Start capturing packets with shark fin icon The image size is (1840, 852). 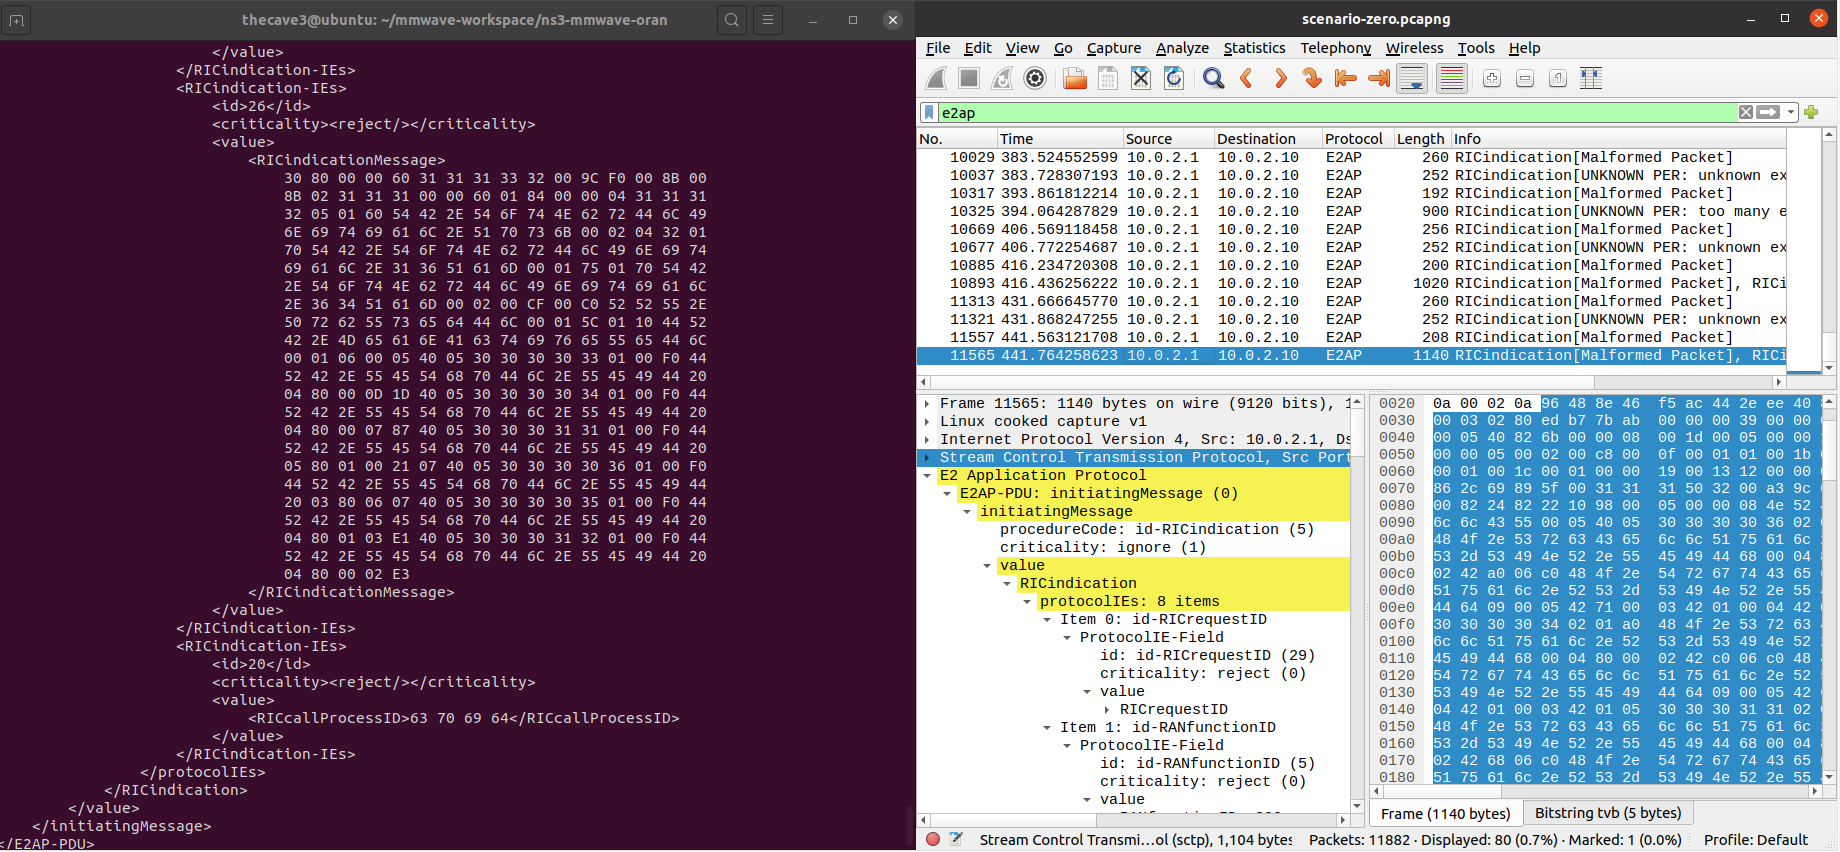click(x=936, y=79)
